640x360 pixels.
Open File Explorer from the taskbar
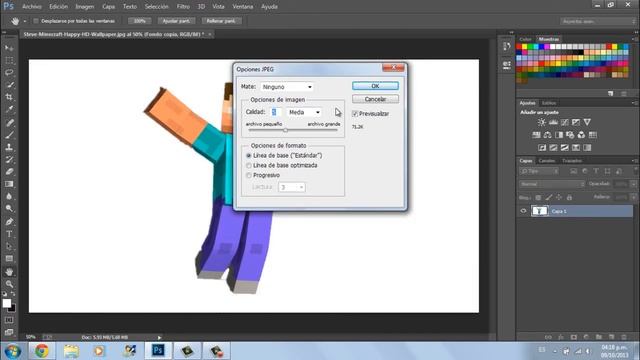coord(71,351)
